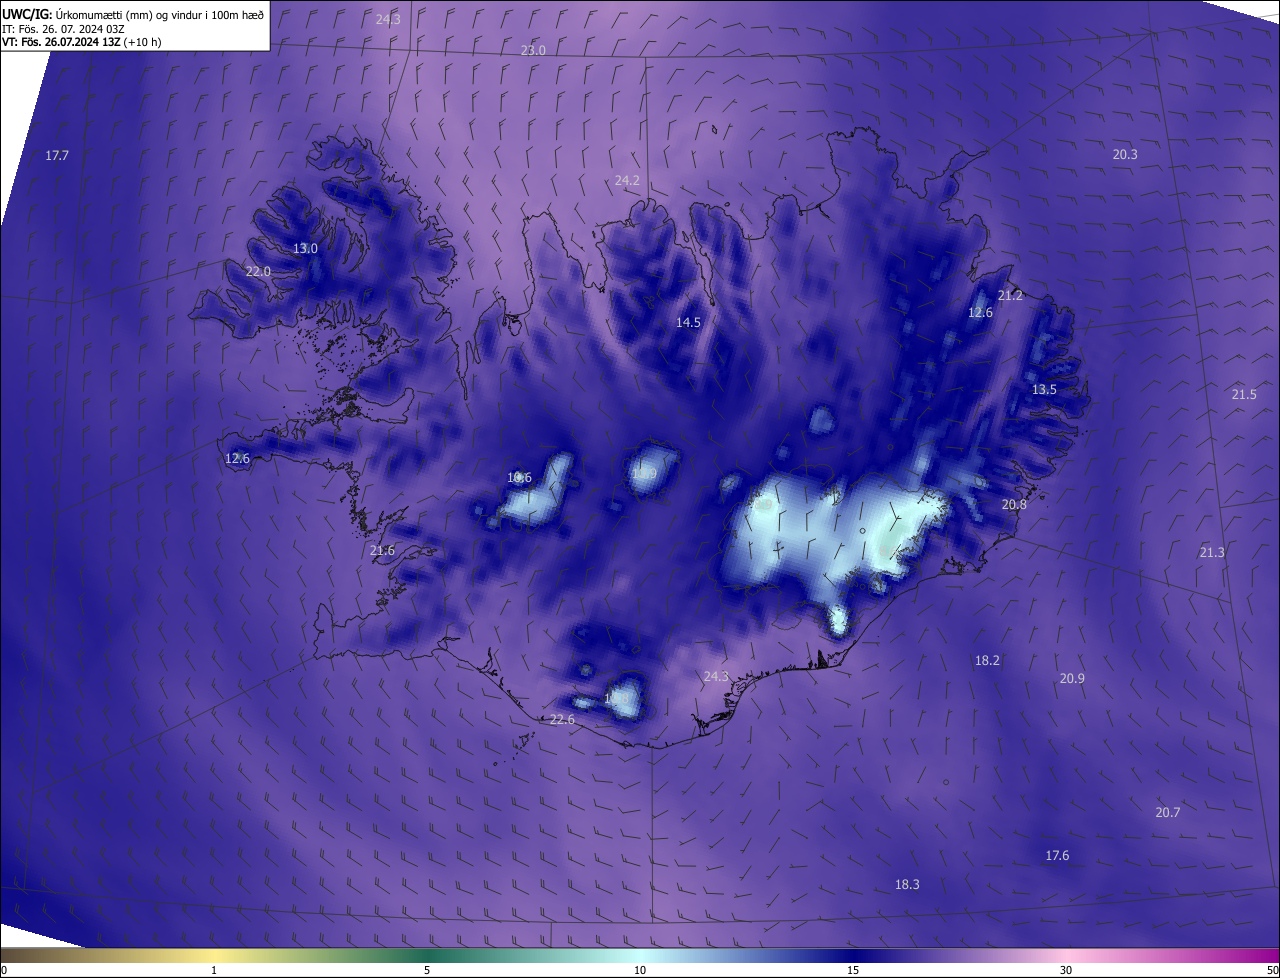The height and width of the screenshot is (978, 1280).
Task: Click the 20.7 value label
Action: click(x=1167, y=813)
